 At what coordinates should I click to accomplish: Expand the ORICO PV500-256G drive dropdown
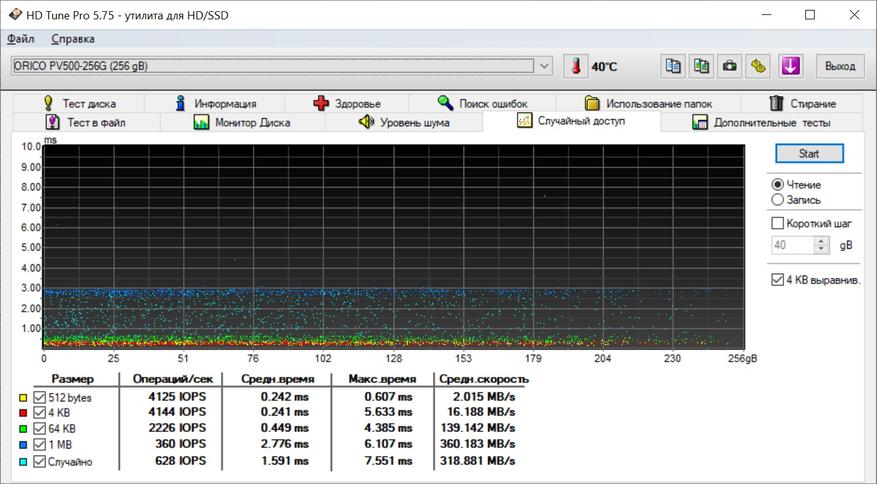point(544,66)
